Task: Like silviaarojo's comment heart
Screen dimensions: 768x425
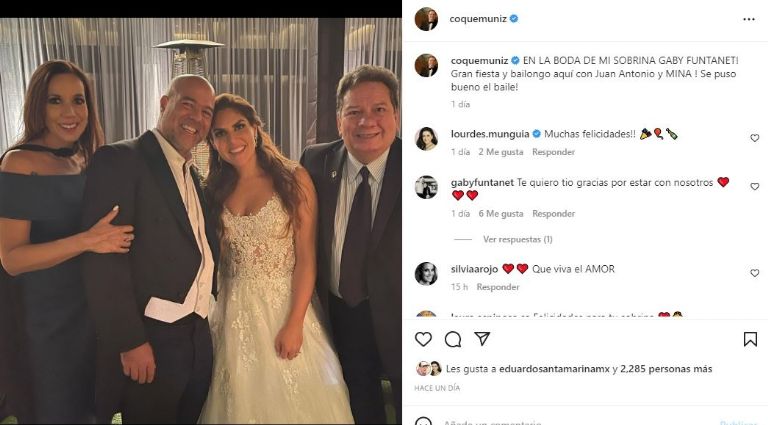Action: pos(754,273)
